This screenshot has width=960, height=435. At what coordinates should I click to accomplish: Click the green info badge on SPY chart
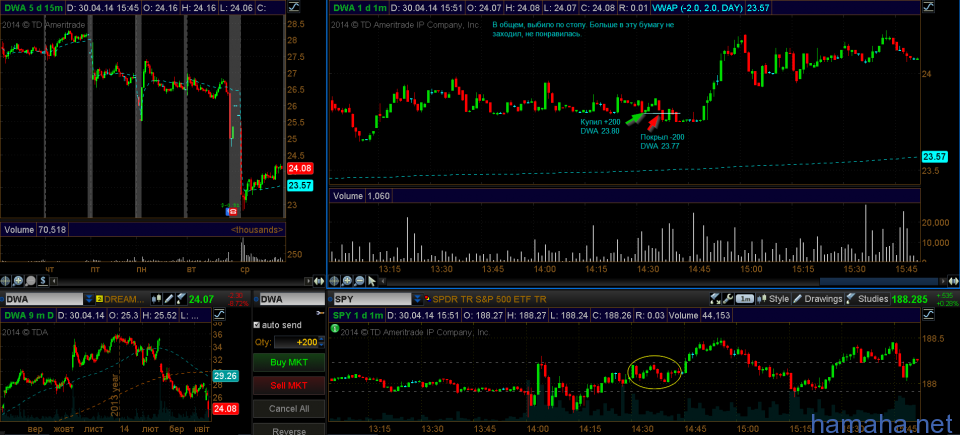click(x=334, y=329)
